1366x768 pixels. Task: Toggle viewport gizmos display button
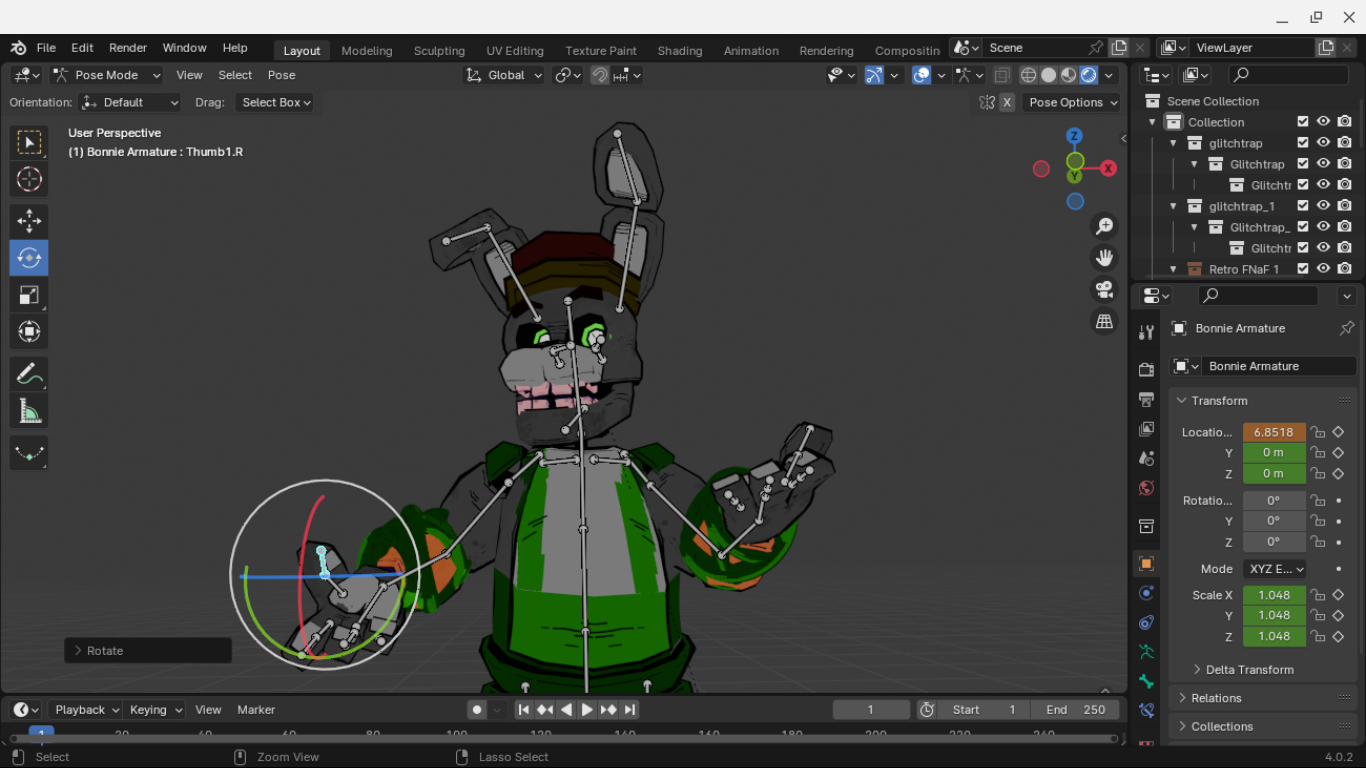[874, 75]
